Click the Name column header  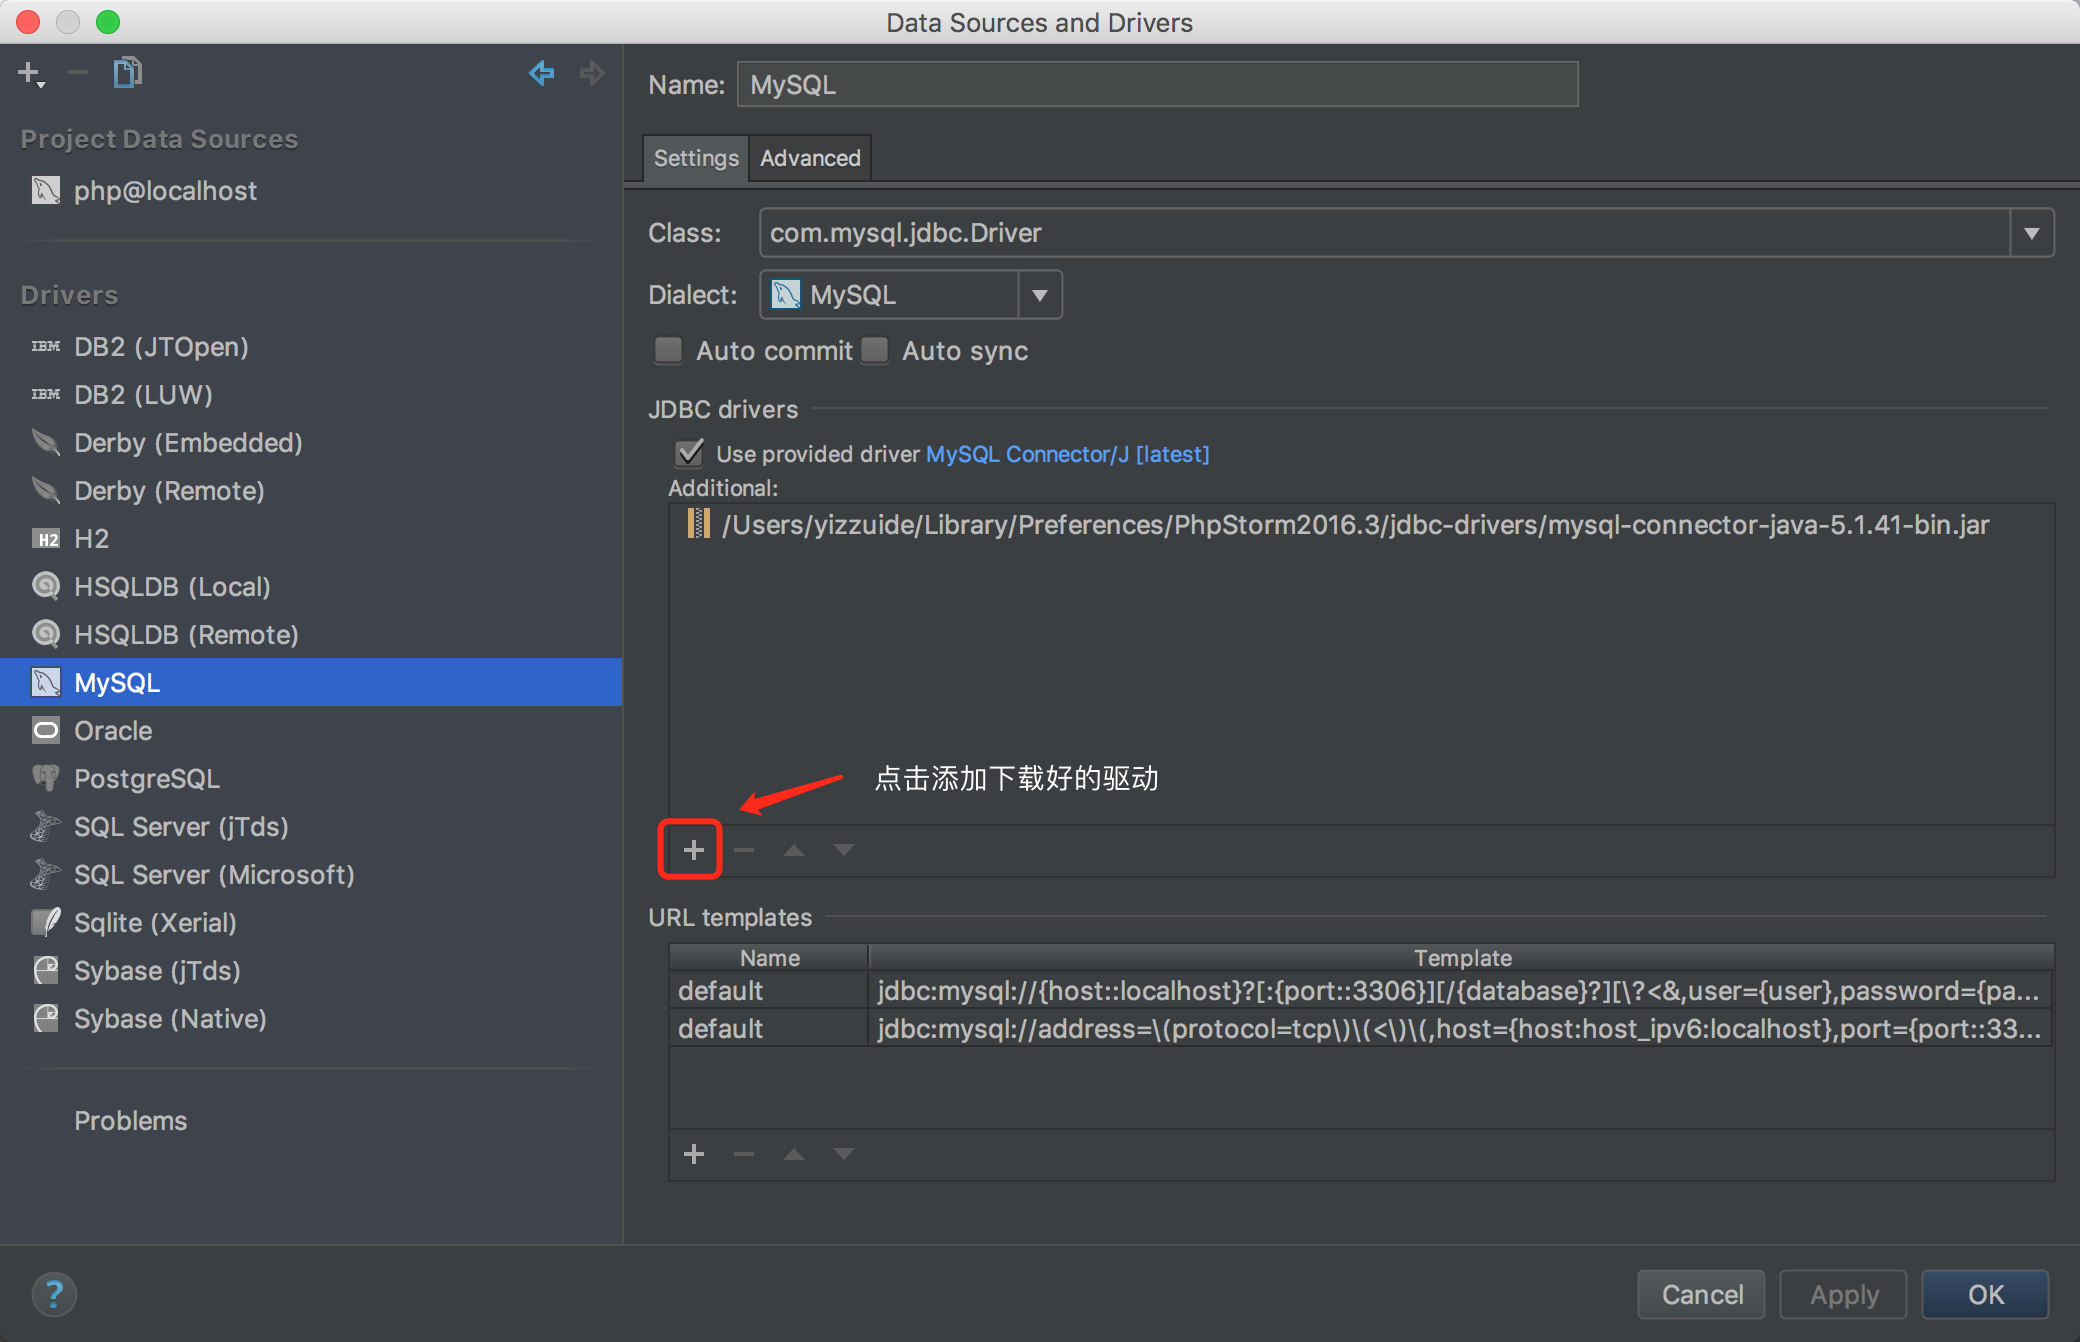[769, 957]
